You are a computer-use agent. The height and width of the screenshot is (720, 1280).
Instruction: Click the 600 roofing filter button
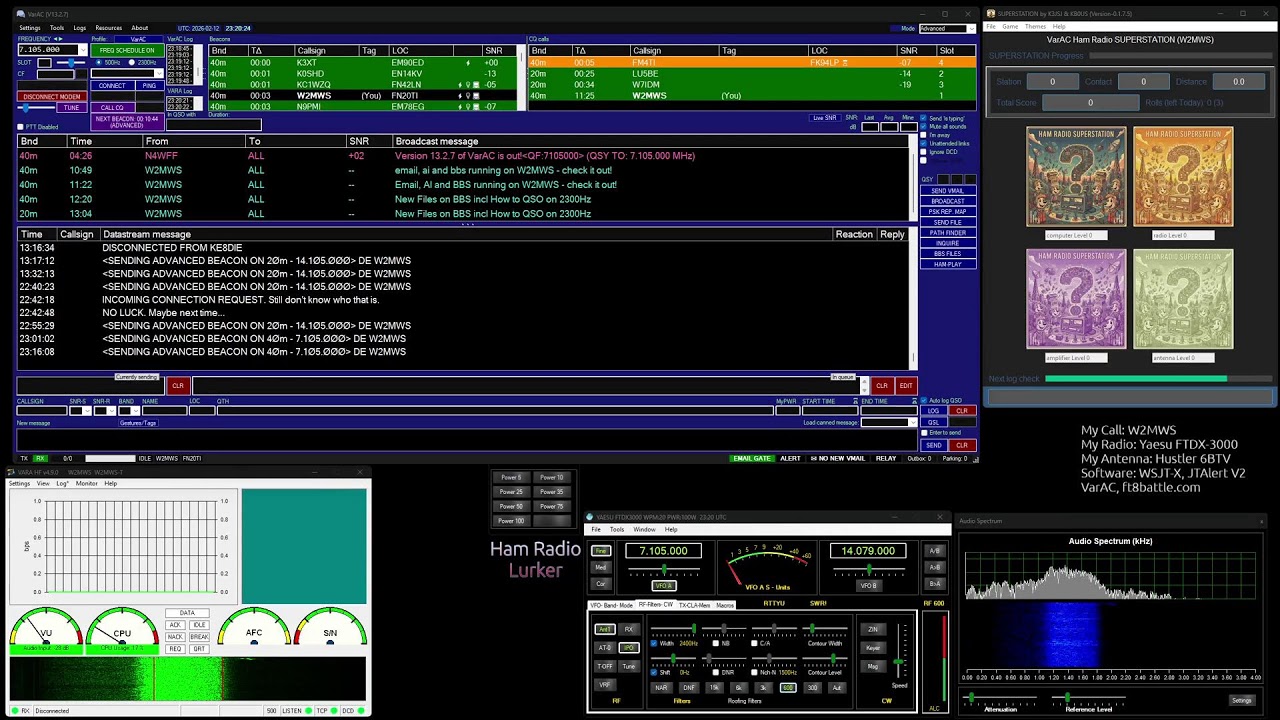(x=788, y=688)
